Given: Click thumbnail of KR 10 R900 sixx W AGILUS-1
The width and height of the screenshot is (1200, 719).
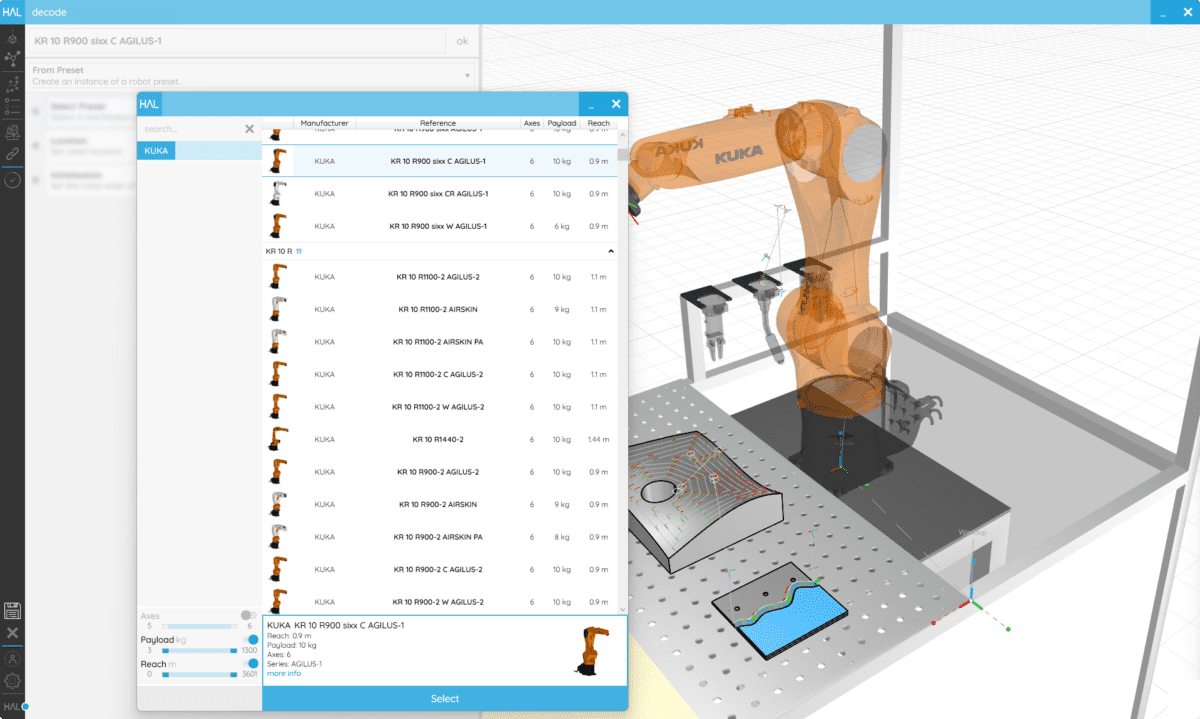Looking at the screenshot, I should click(279, 226).
